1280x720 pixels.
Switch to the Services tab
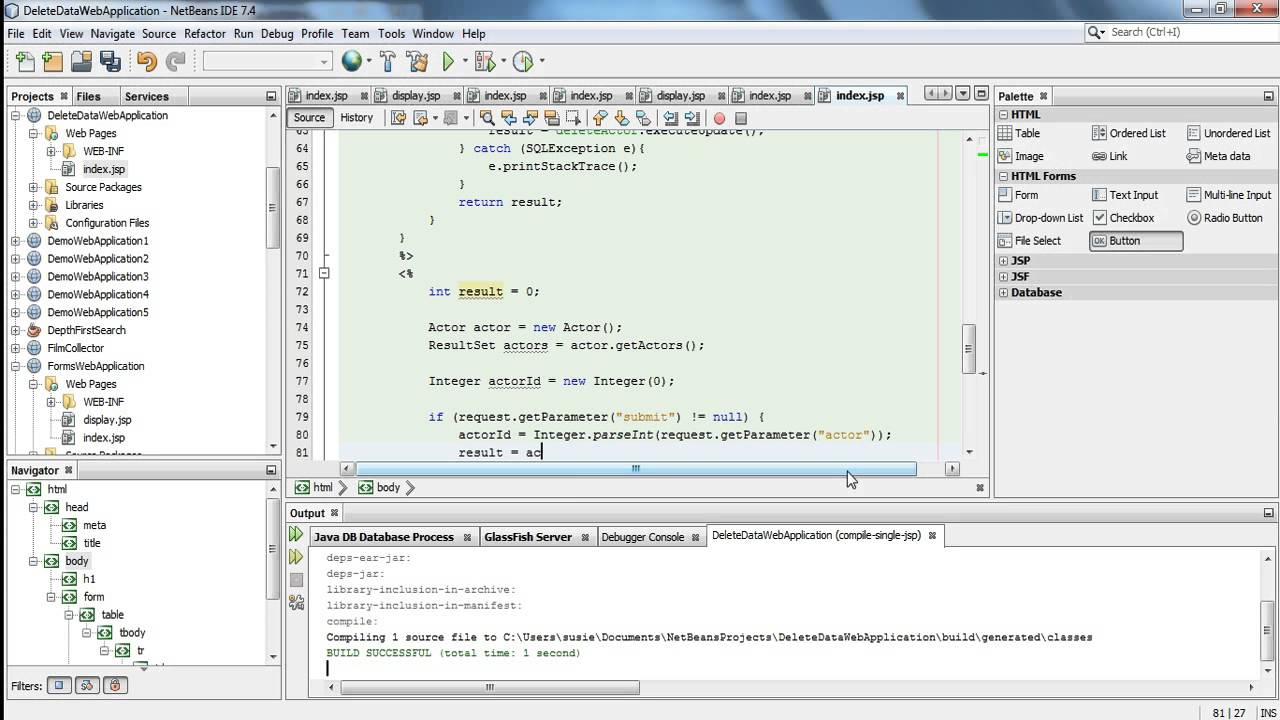pyautogui.click(x=147, y=96)
